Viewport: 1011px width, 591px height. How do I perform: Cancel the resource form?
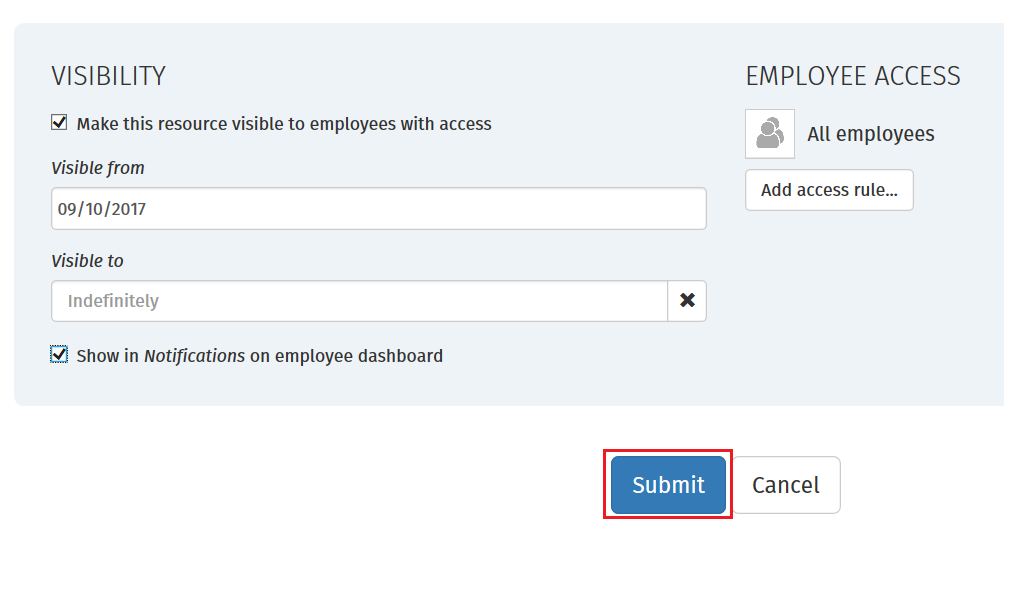[x=786, y=485]
